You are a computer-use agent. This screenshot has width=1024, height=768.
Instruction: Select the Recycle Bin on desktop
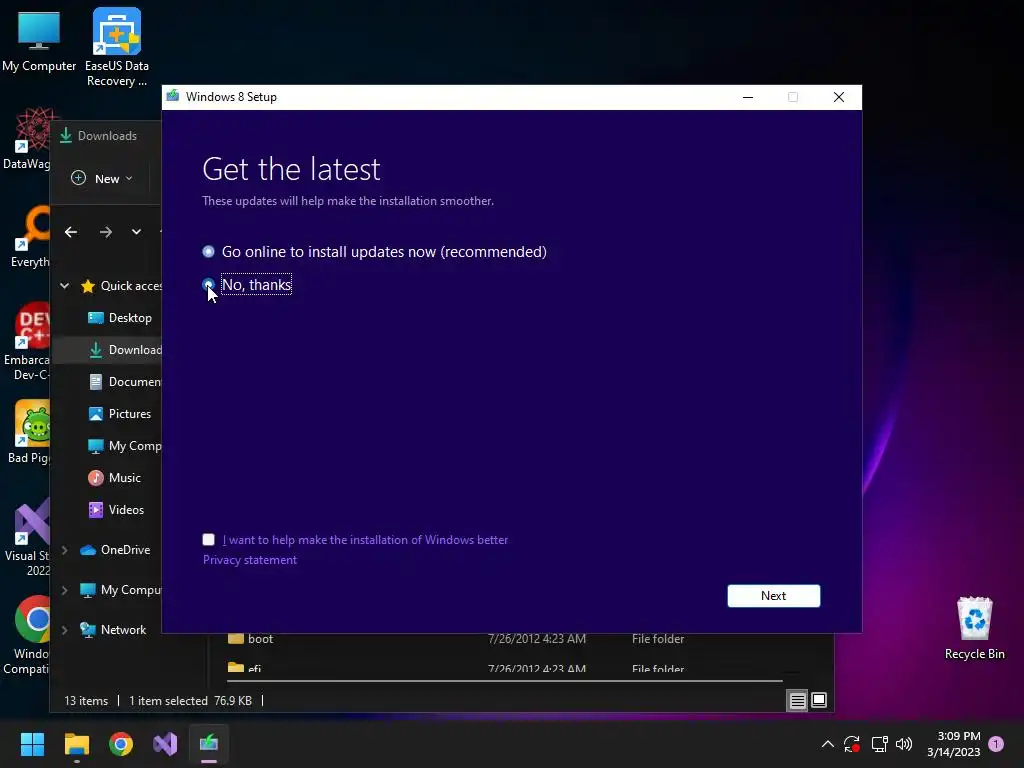[974, 628]
